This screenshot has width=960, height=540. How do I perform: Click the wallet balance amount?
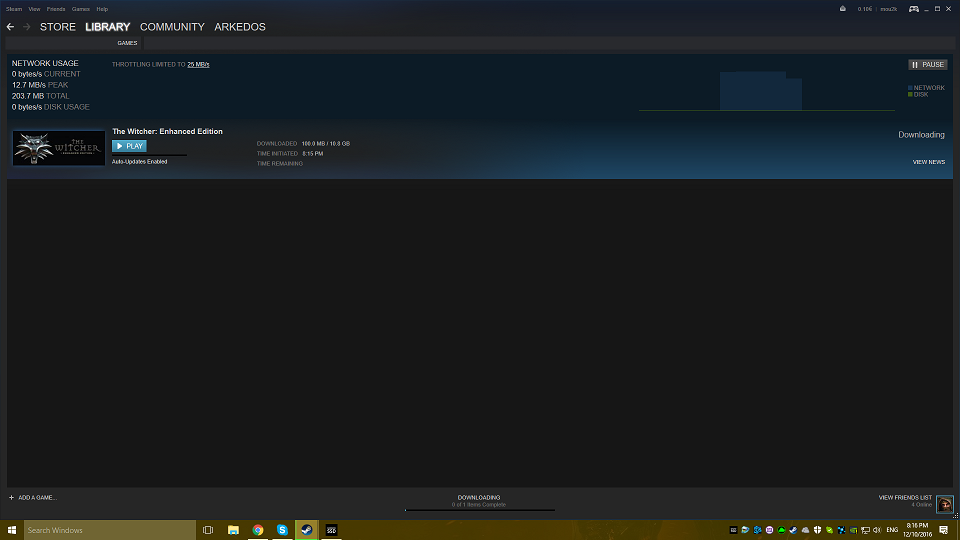(864, 9)
